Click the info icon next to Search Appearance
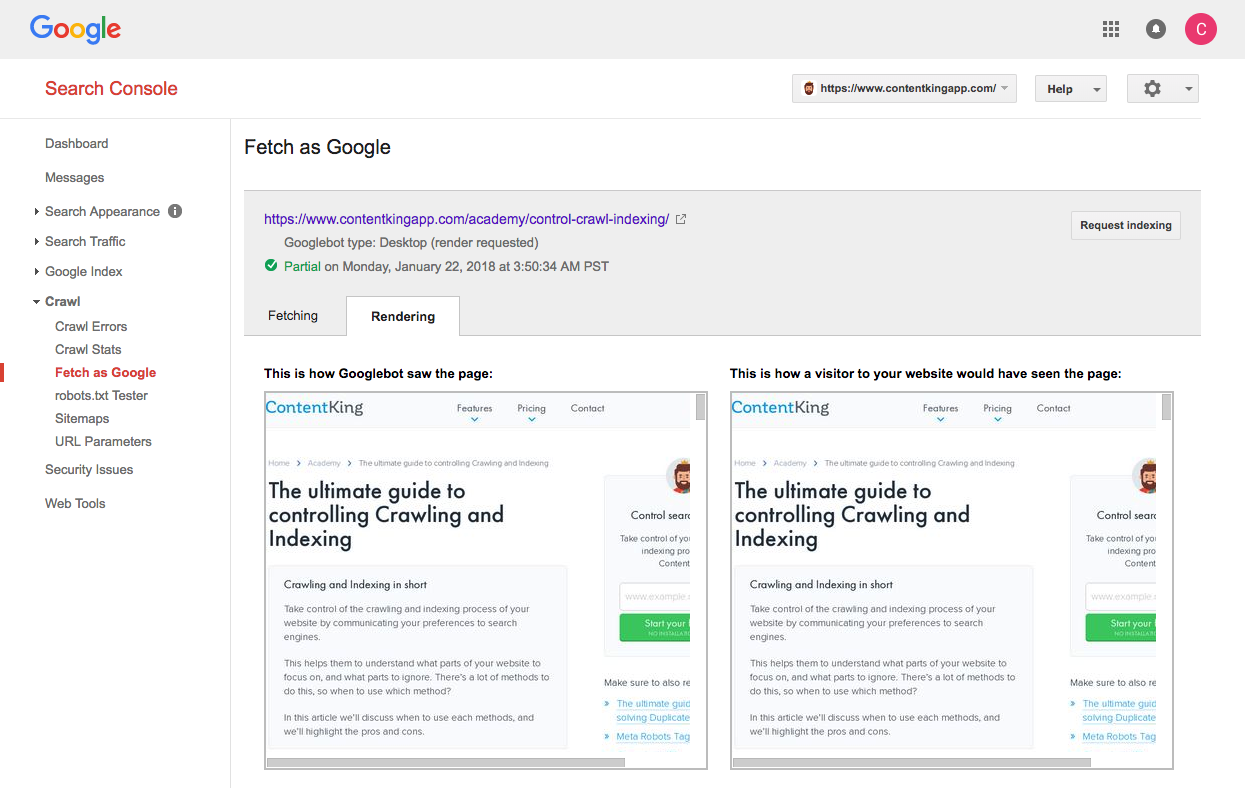 point(175,211)
